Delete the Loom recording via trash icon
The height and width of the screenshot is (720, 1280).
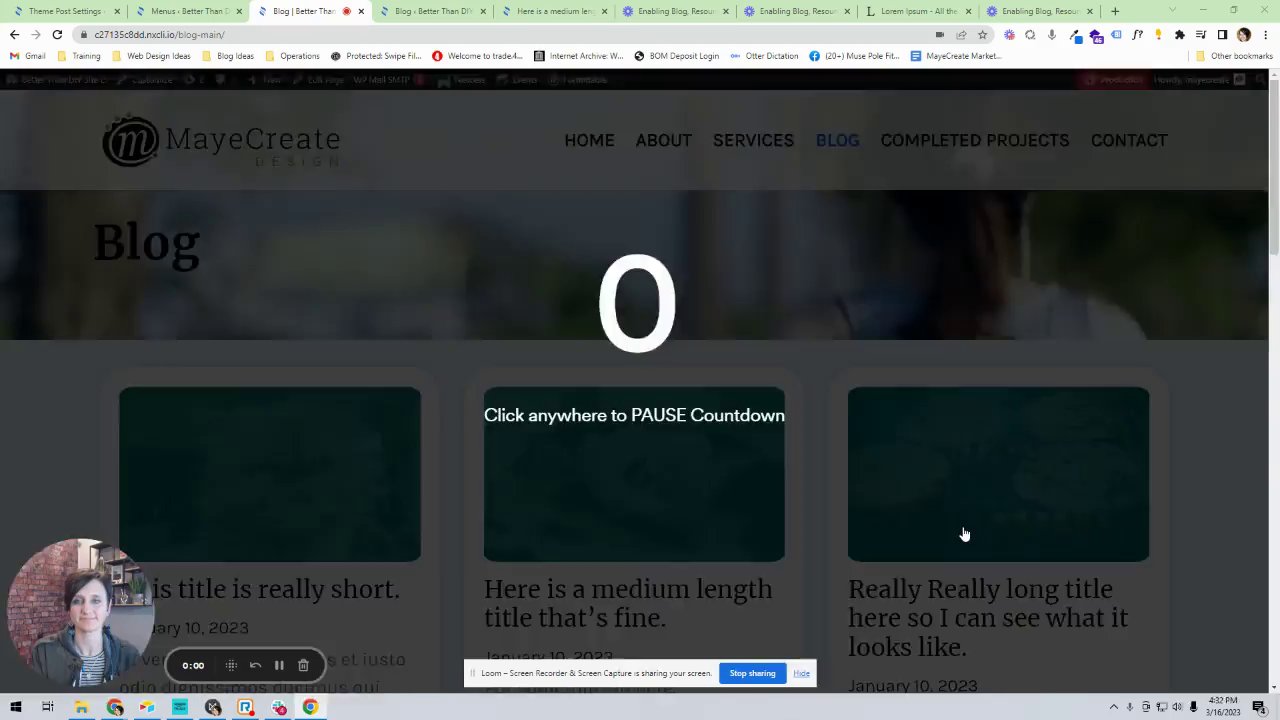click(x=303, y=665)
